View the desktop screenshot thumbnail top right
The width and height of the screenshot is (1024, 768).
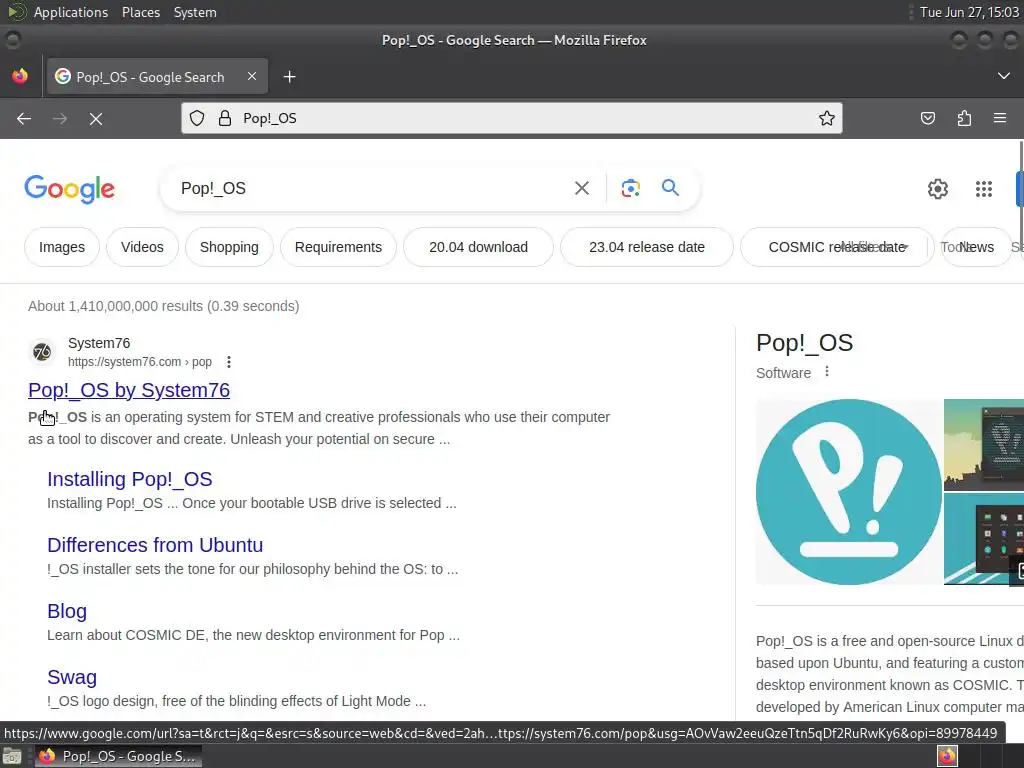[984, 445]
